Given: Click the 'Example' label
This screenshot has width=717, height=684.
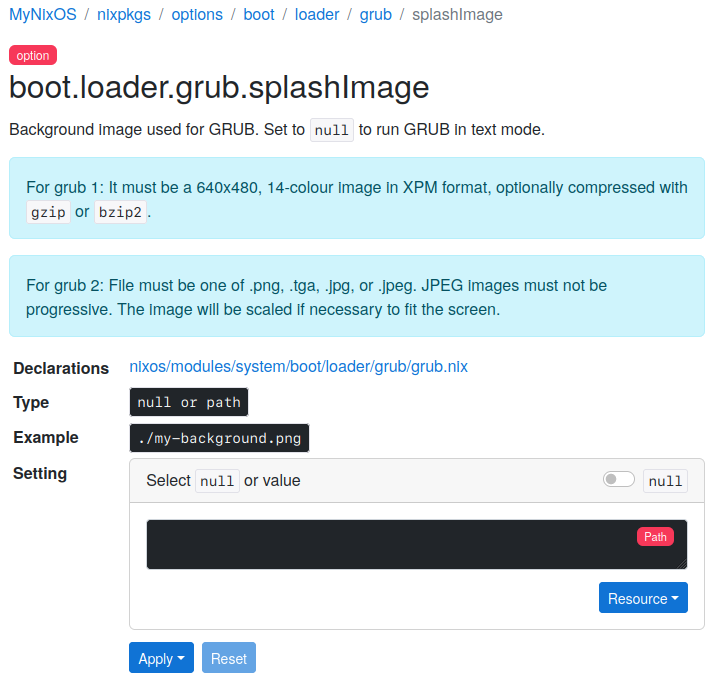Looking at the screenshot, I should pos(46,438).
